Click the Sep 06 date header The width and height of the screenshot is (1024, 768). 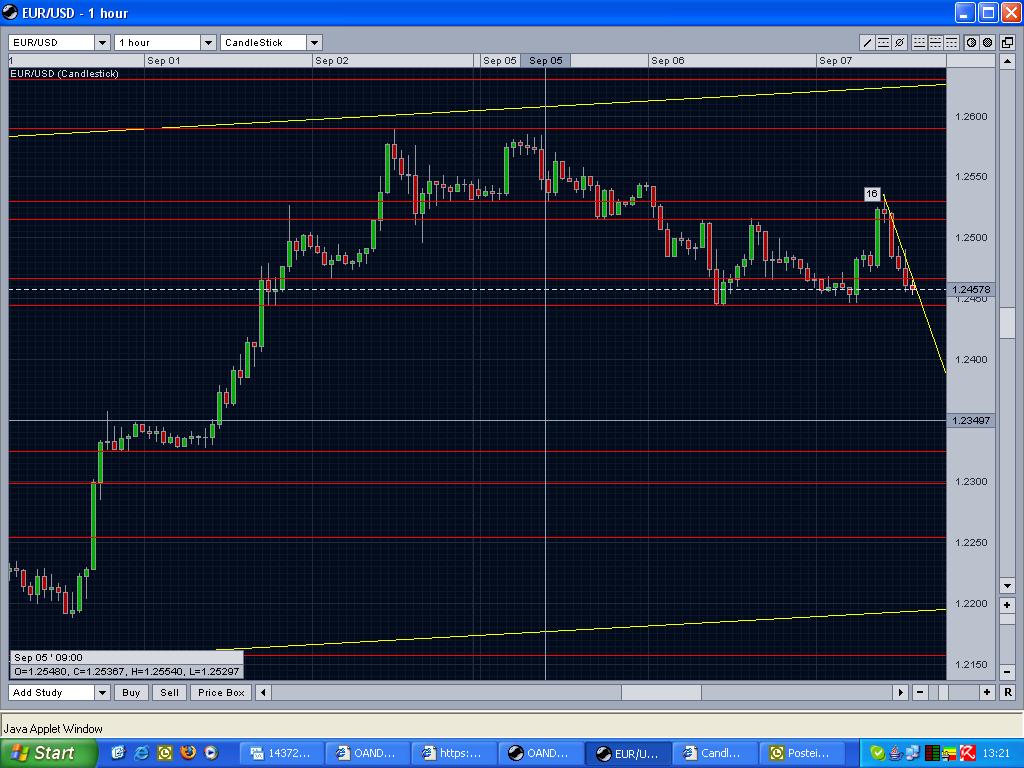pyautogui.click(x=667, y=61)
